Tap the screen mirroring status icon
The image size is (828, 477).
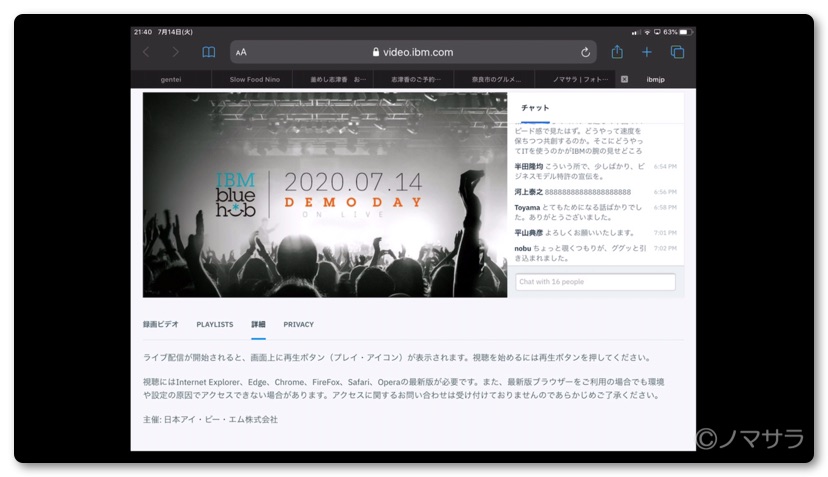point(657,32)
